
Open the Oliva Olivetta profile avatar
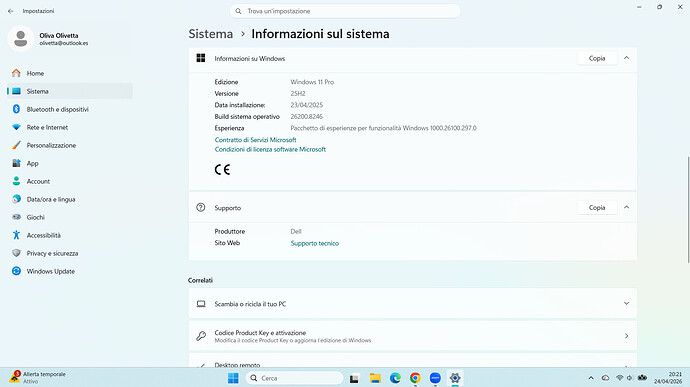pos(21,39)
